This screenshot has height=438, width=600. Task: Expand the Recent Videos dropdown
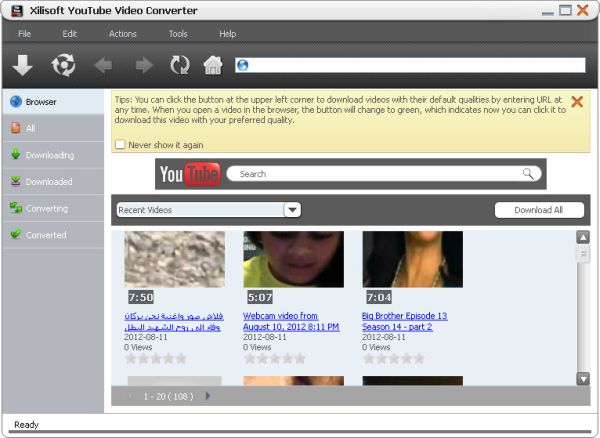click(x=292, y=210)
